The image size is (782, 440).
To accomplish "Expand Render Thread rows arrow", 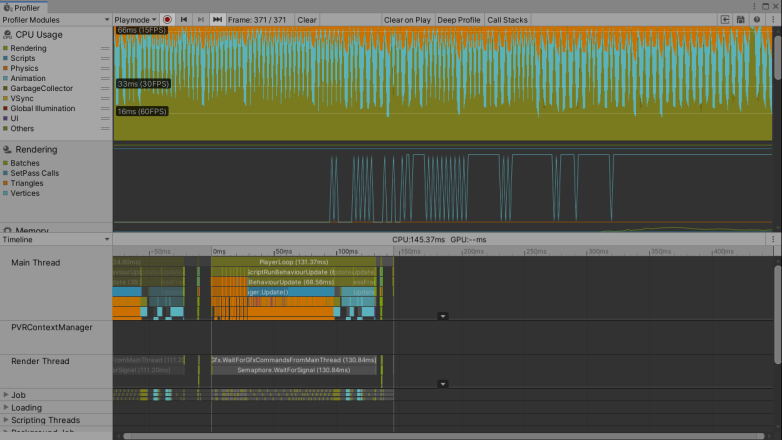I will coord(442,384).
